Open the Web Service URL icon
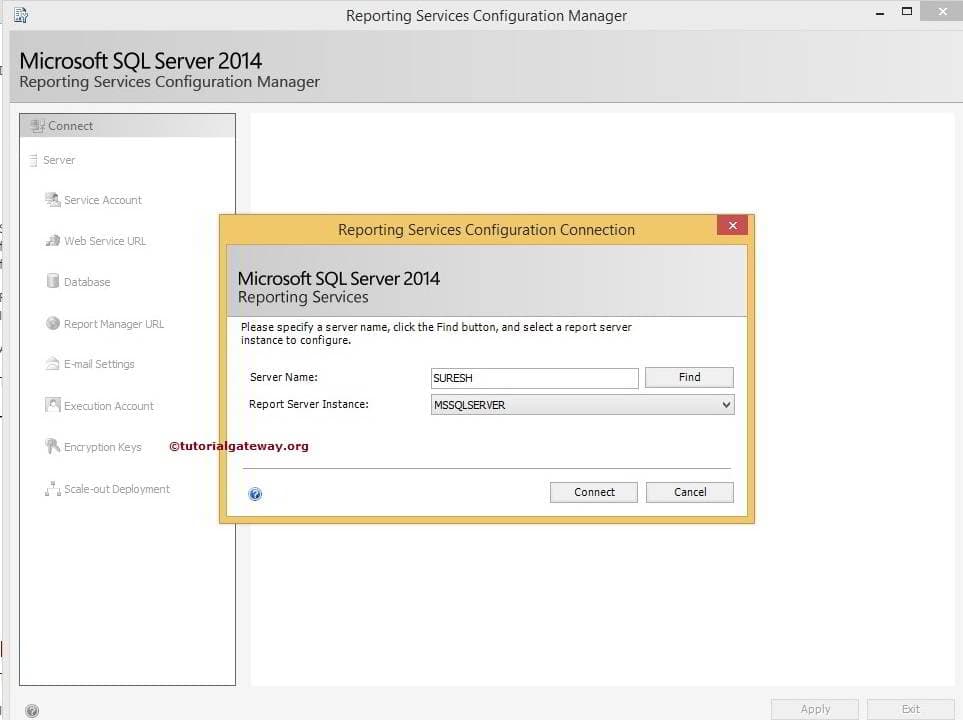 pos(52,240)
